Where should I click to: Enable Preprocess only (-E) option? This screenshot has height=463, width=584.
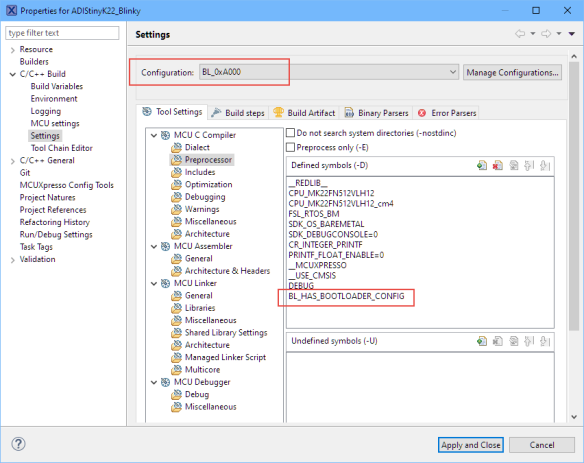(291, 148)
